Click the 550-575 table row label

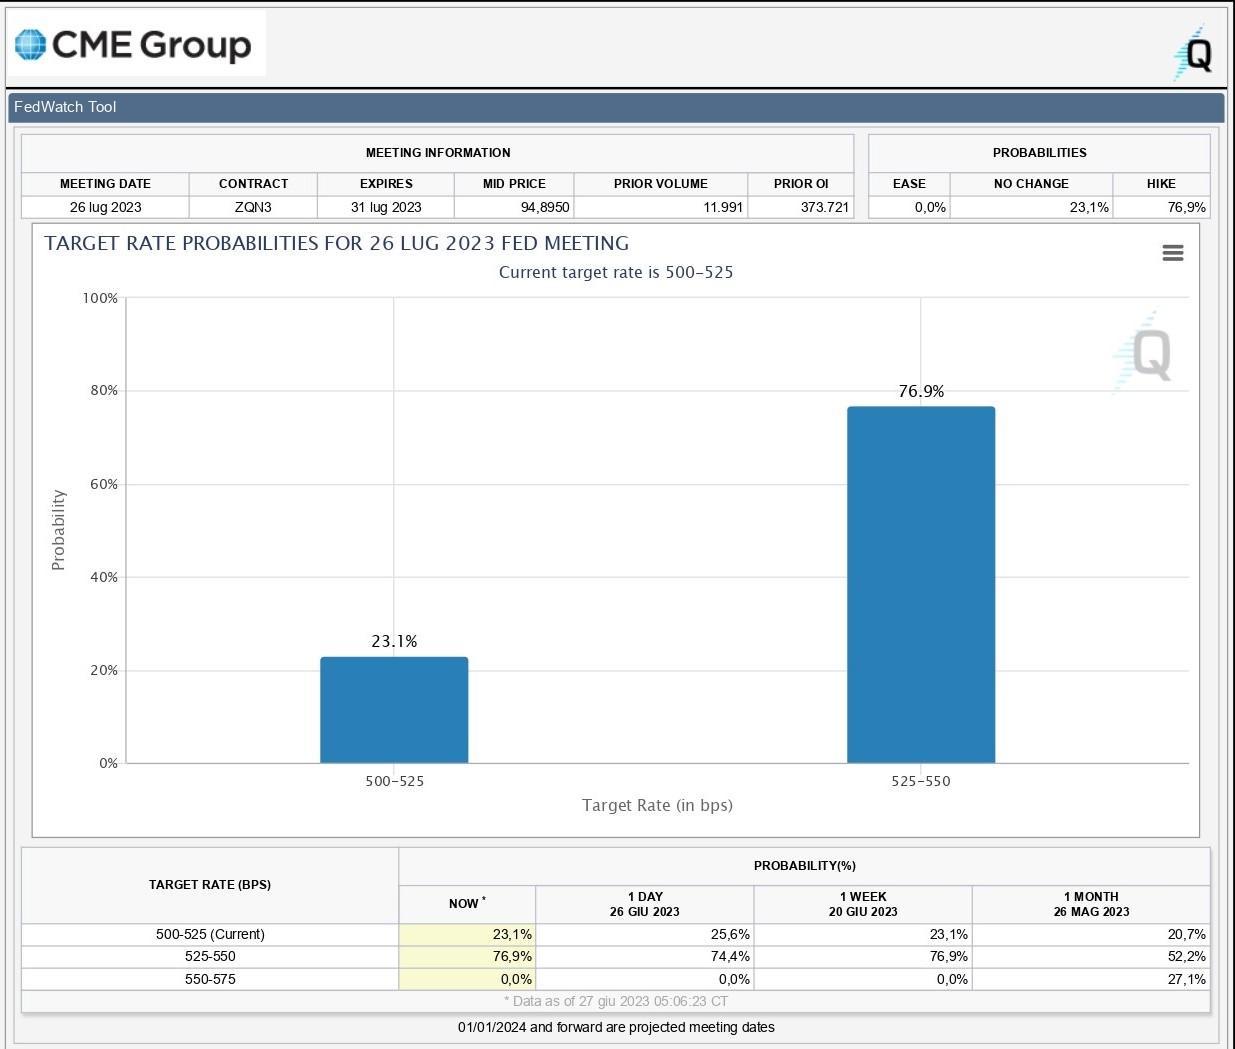click(x=210, y=979)
